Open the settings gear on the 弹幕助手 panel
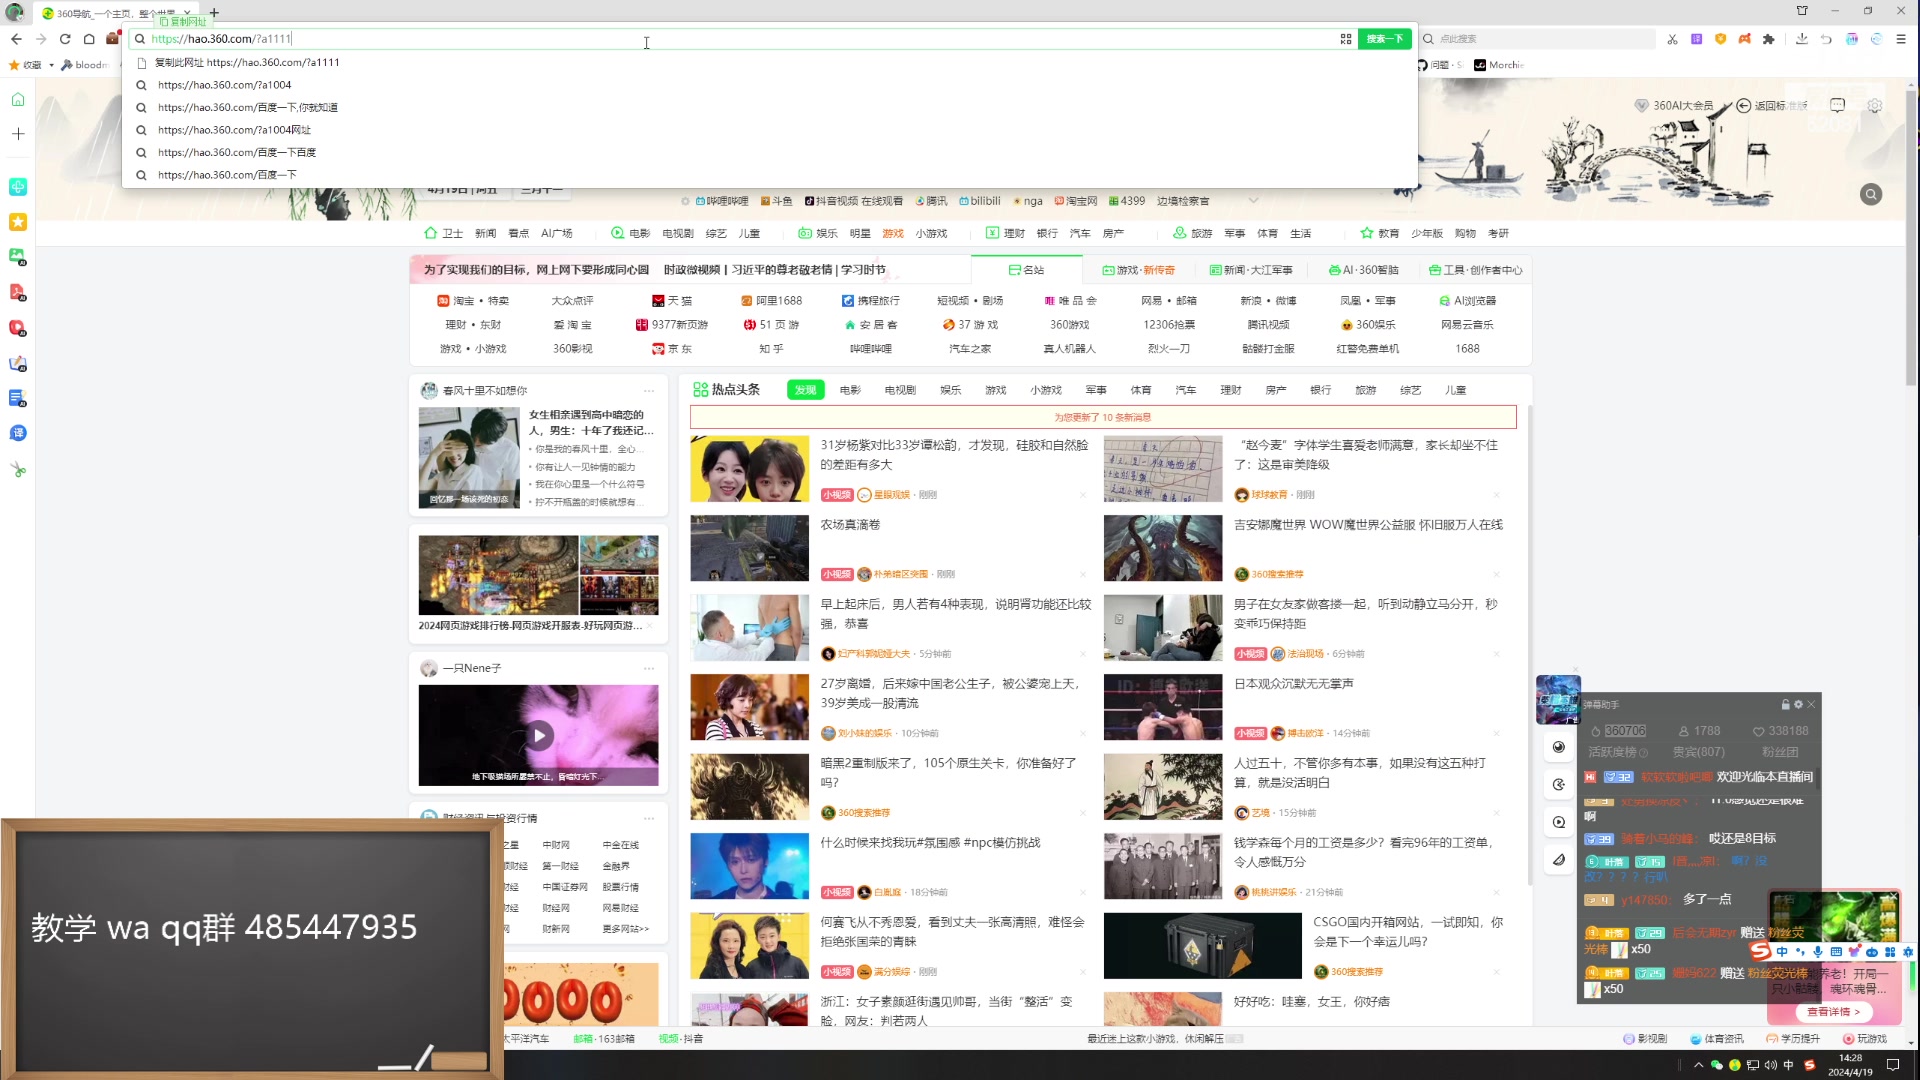 1798,705
